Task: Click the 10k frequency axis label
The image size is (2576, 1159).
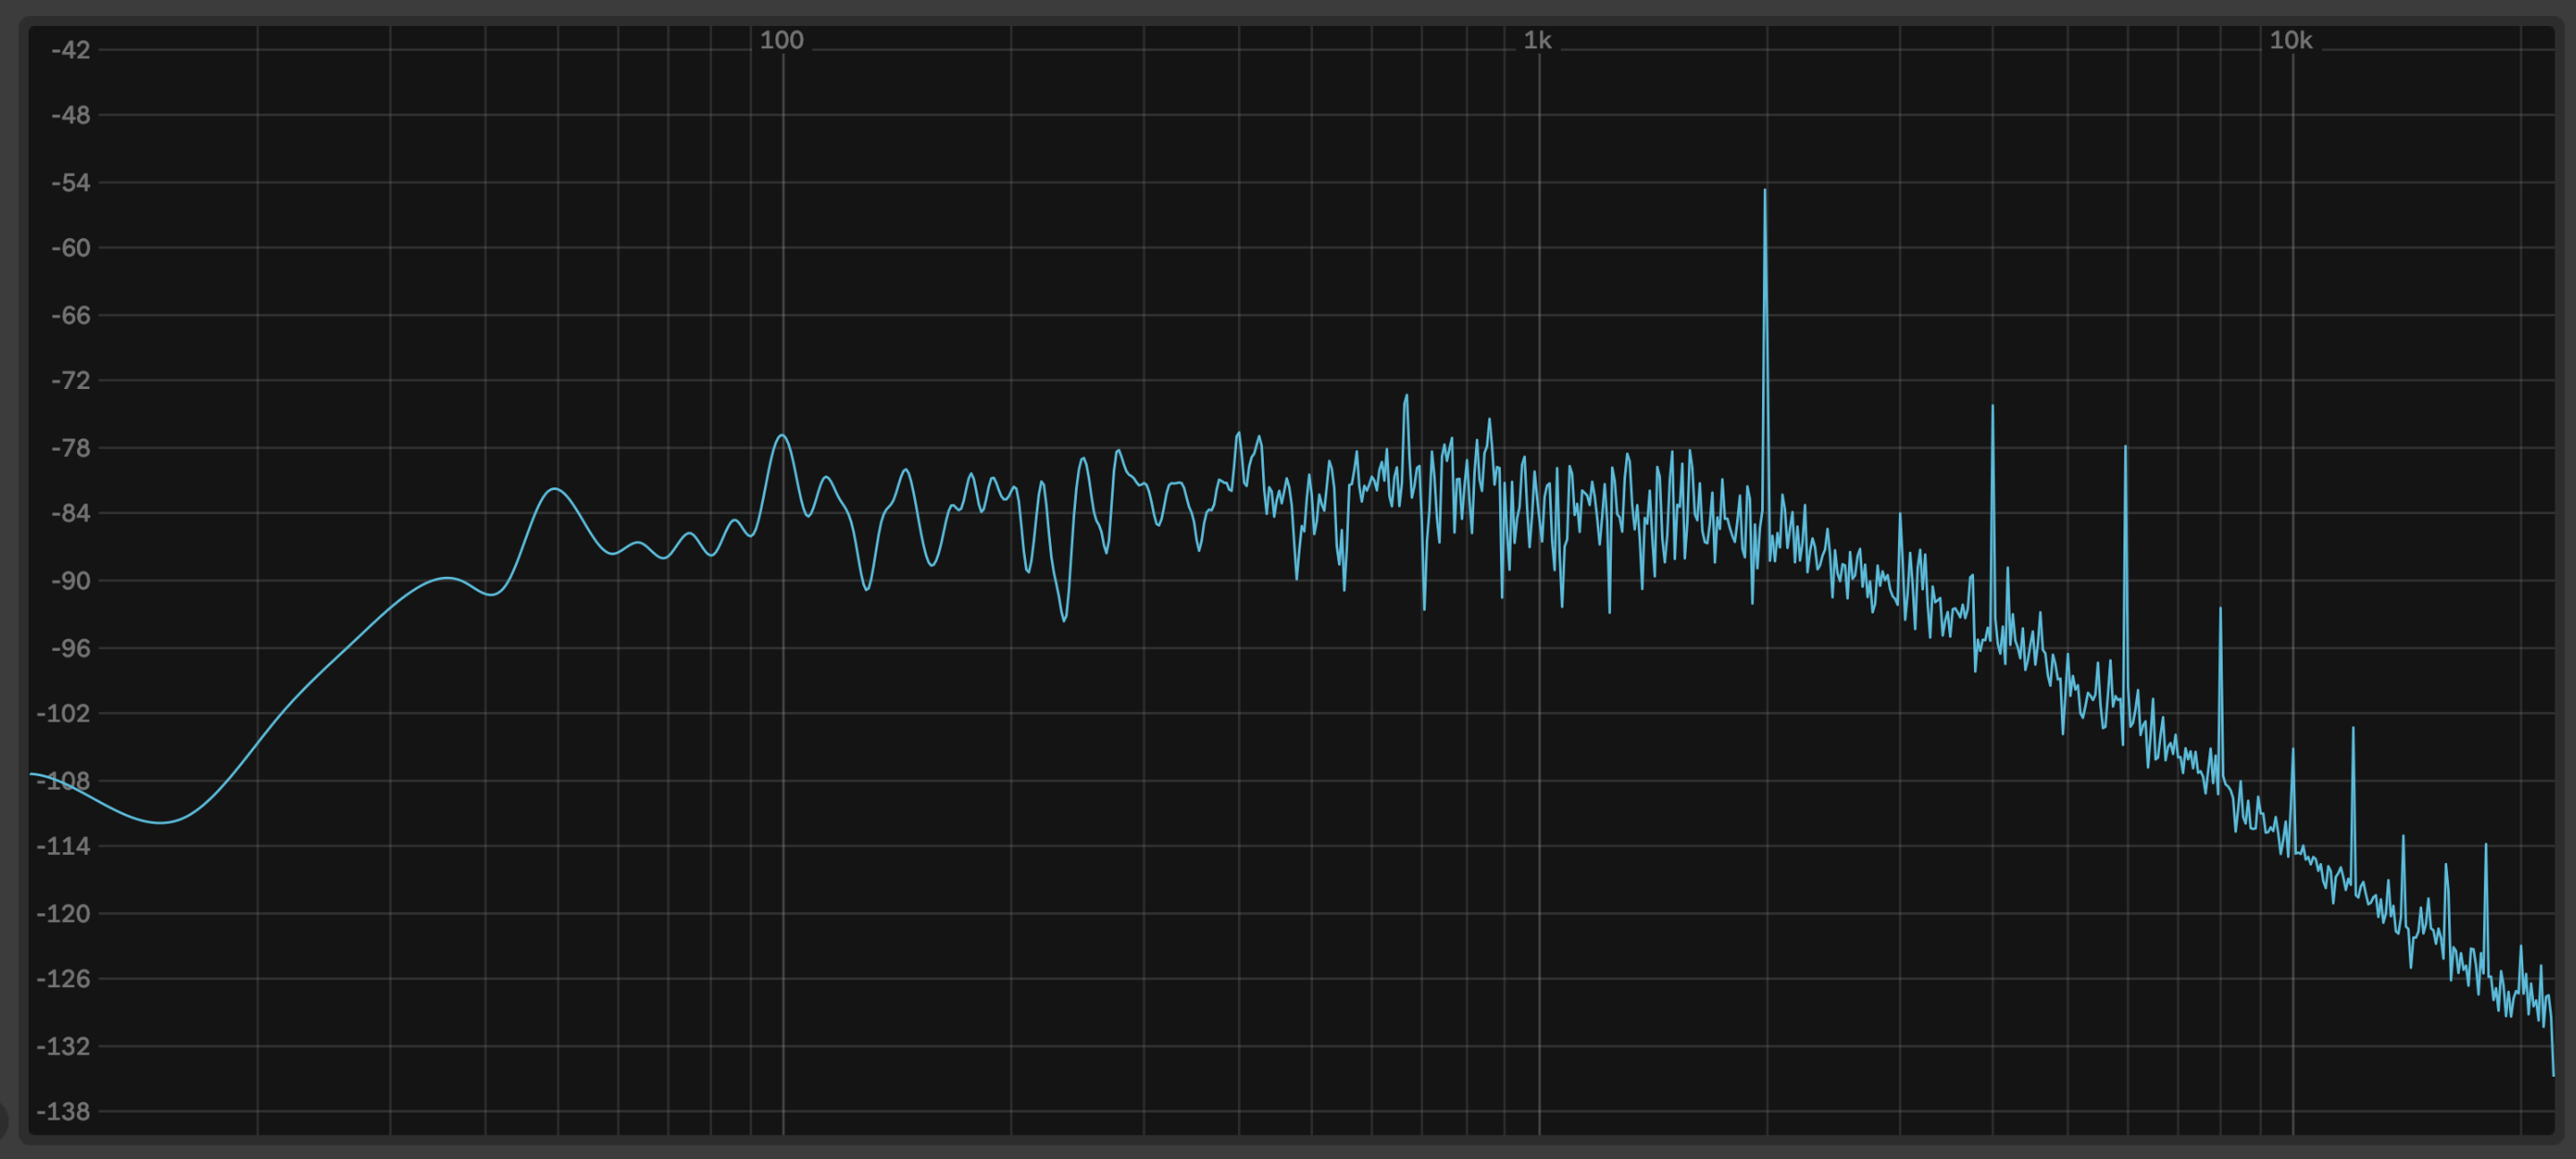Action: coord(2290,40)
